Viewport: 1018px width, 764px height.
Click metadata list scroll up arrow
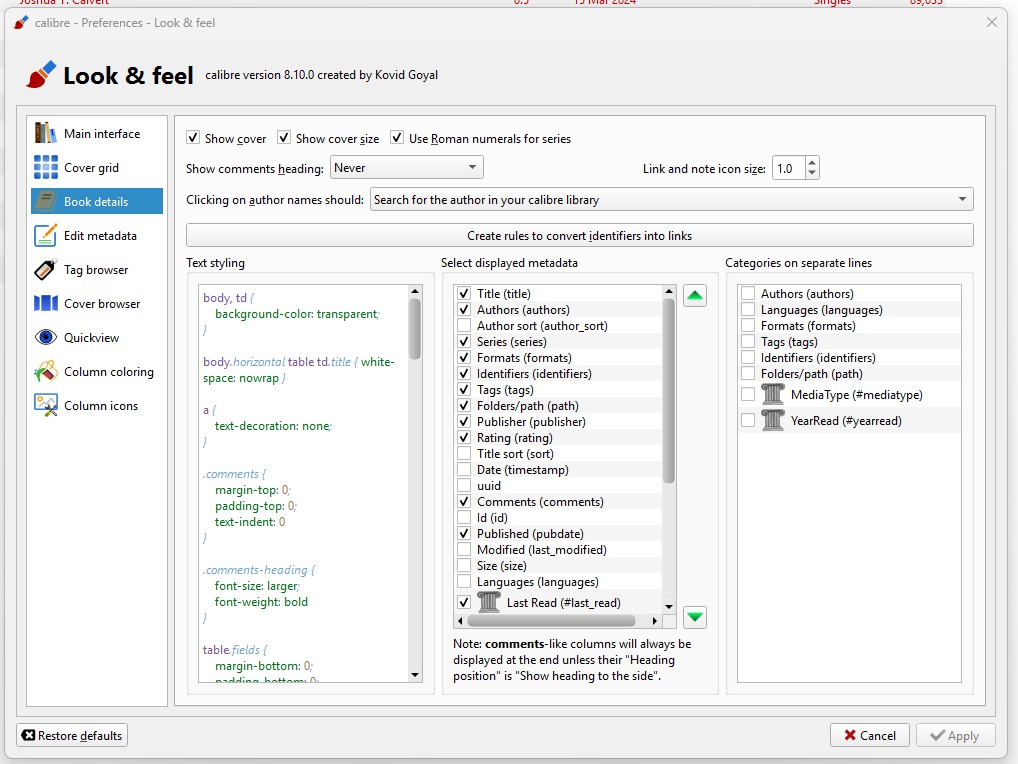coord(669,291)
